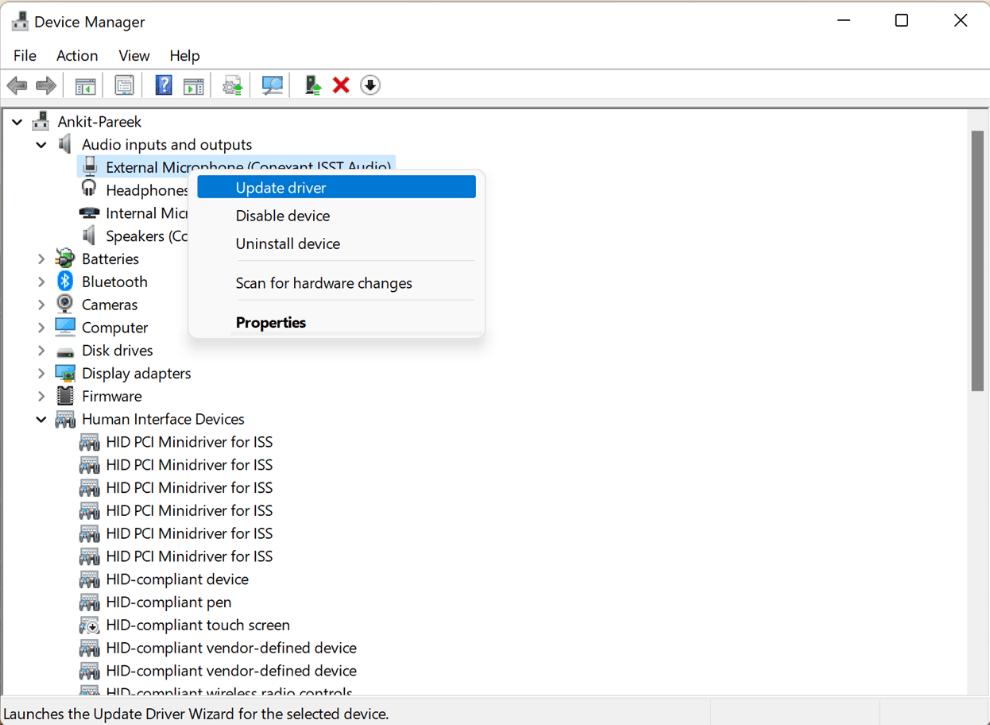990x725 pixels.
Task: Click the Device Manager title bar icon
Action: (20, 21)
